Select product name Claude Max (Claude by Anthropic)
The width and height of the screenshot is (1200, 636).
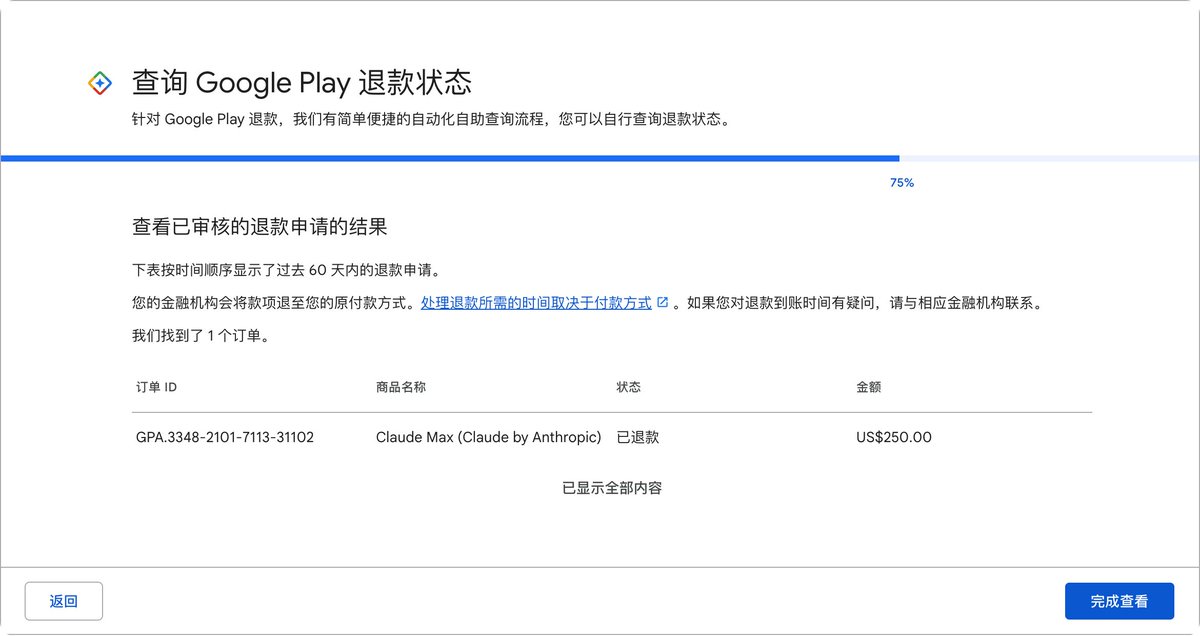click(489, 437)
